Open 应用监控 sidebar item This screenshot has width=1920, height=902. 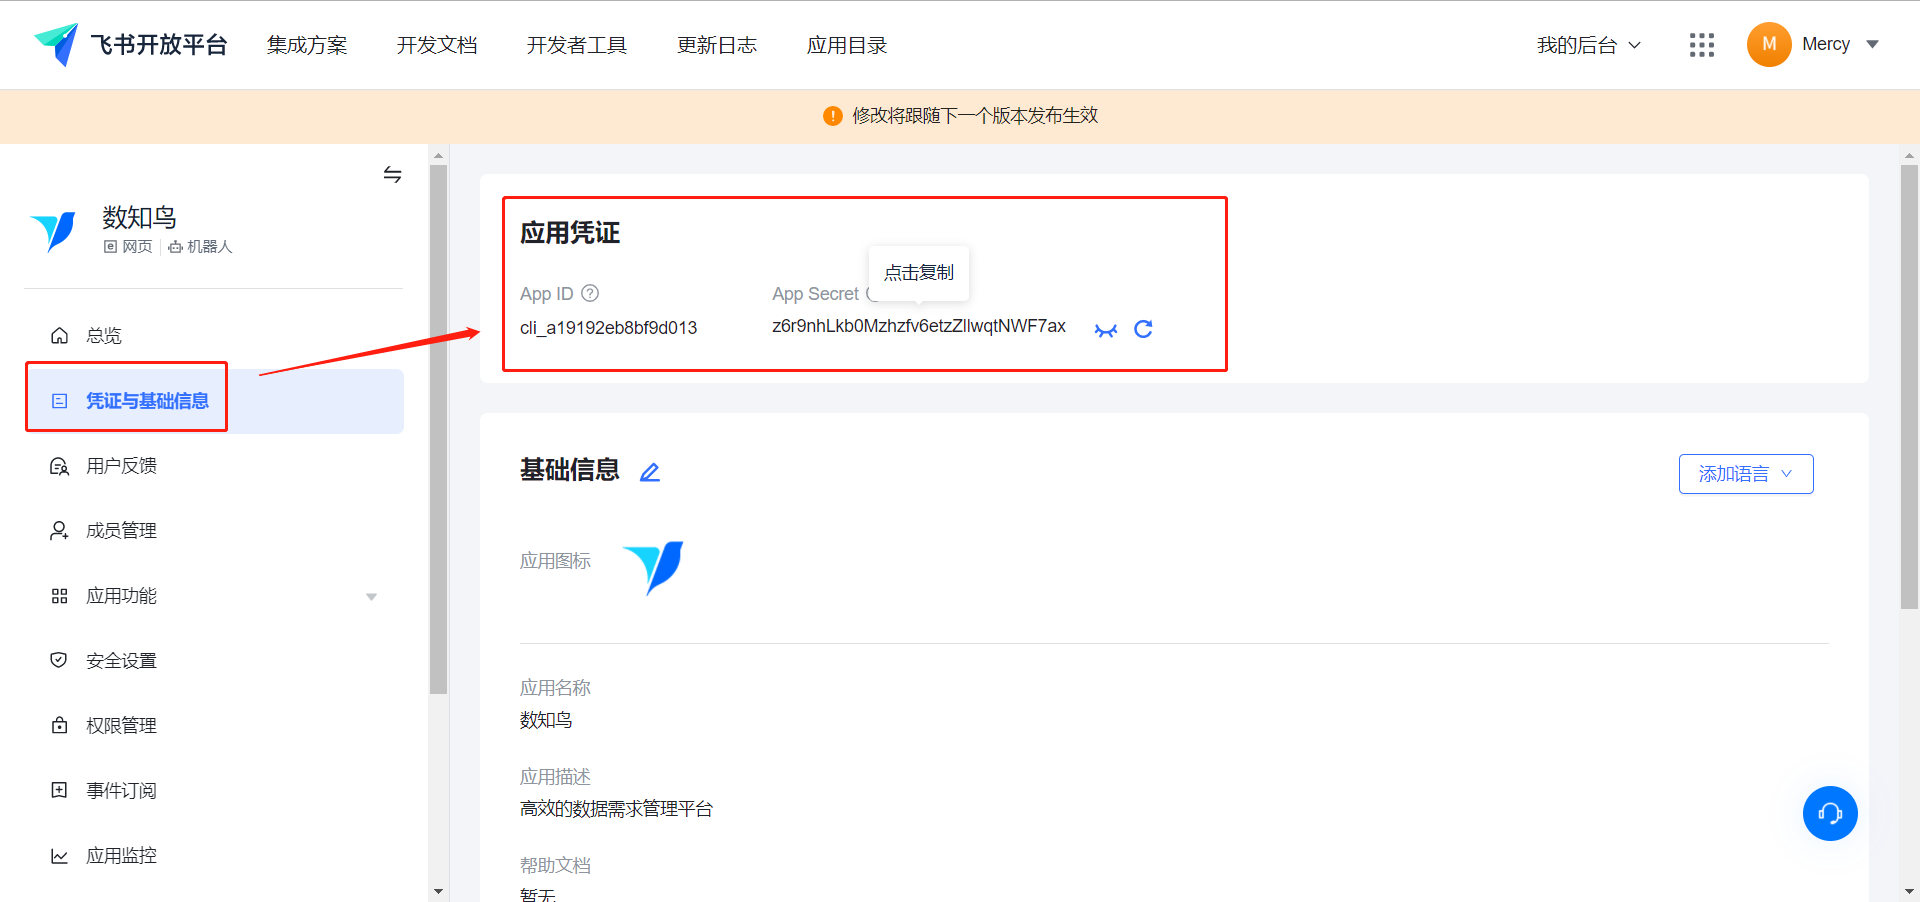214,856
